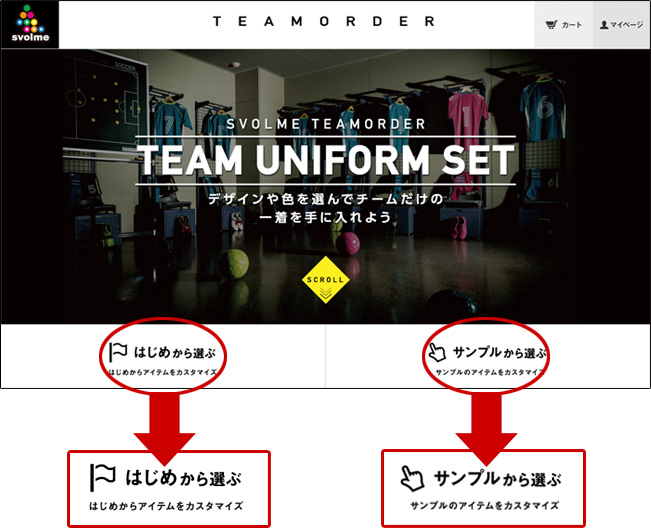Click サンプルのアイテムをカスタマイズ subtitle in lower box

pyautogui.click(x=485, y=506)
